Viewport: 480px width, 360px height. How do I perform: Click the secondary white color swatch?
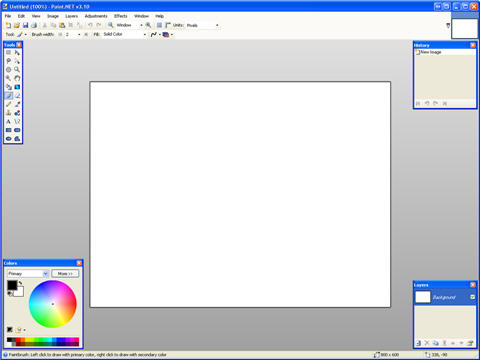tap(20, 292)
